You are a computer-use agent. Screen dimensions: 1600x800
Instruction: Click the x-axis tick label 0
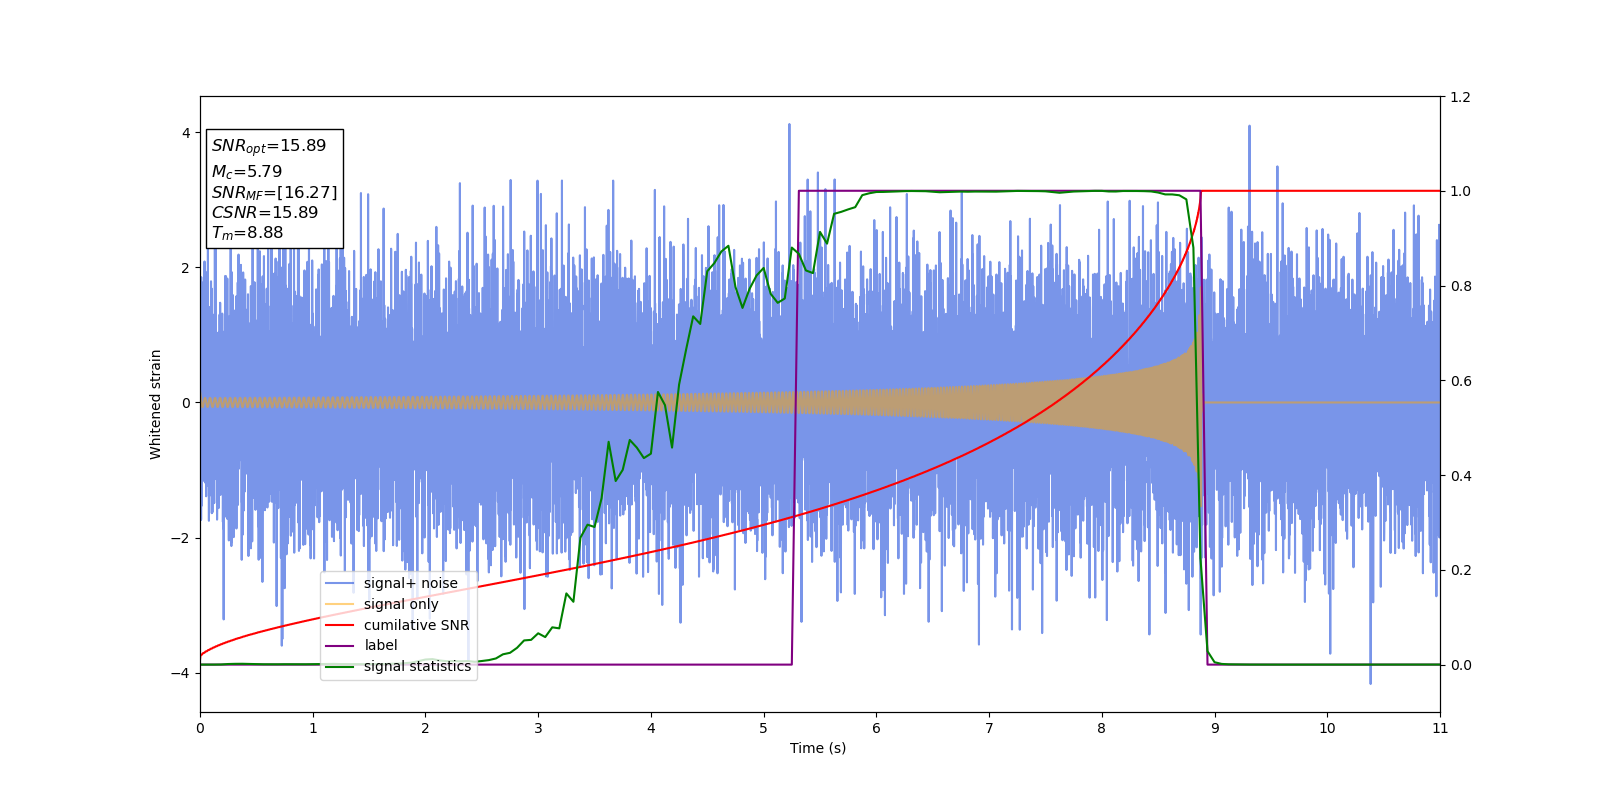(200, 728)
